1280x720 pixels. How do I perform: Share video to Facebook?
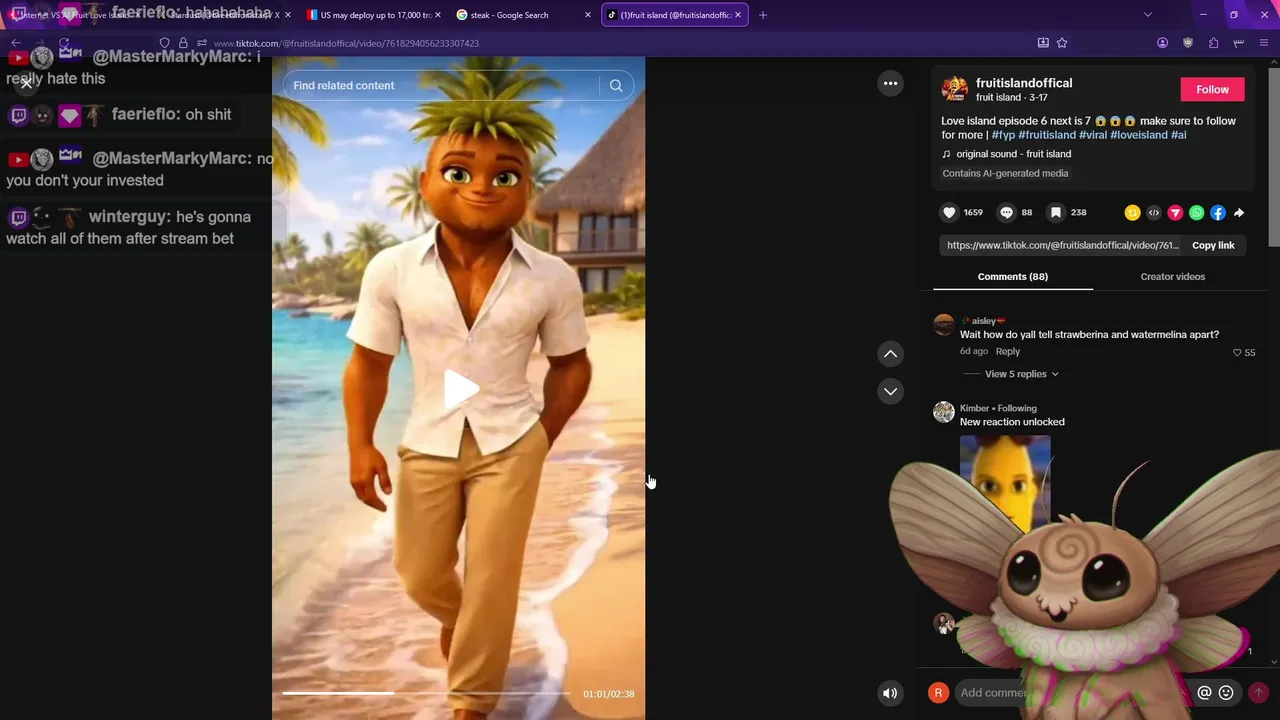click(x=1217, y=212)
